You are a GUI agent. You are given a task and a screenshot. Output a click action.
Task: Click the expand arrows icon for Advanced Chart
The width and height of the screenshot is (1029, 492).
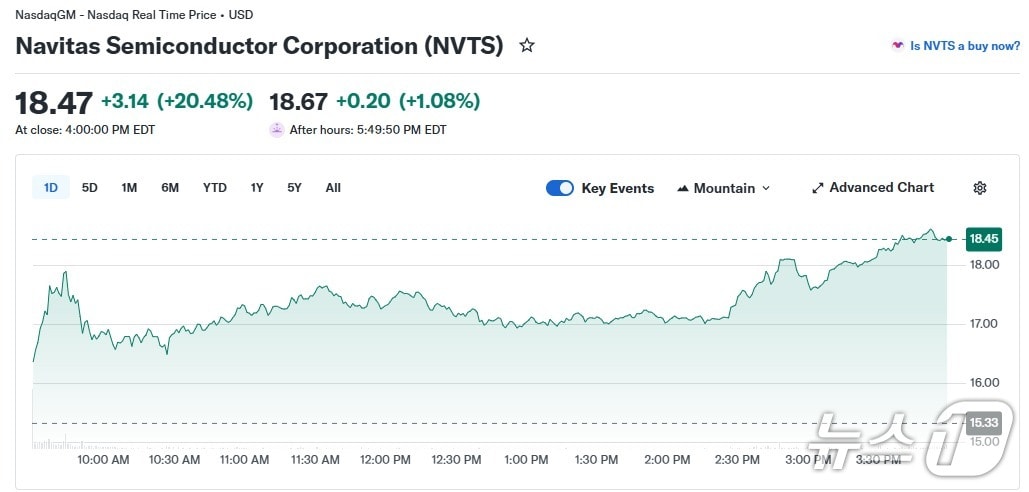tap(817, 188)
